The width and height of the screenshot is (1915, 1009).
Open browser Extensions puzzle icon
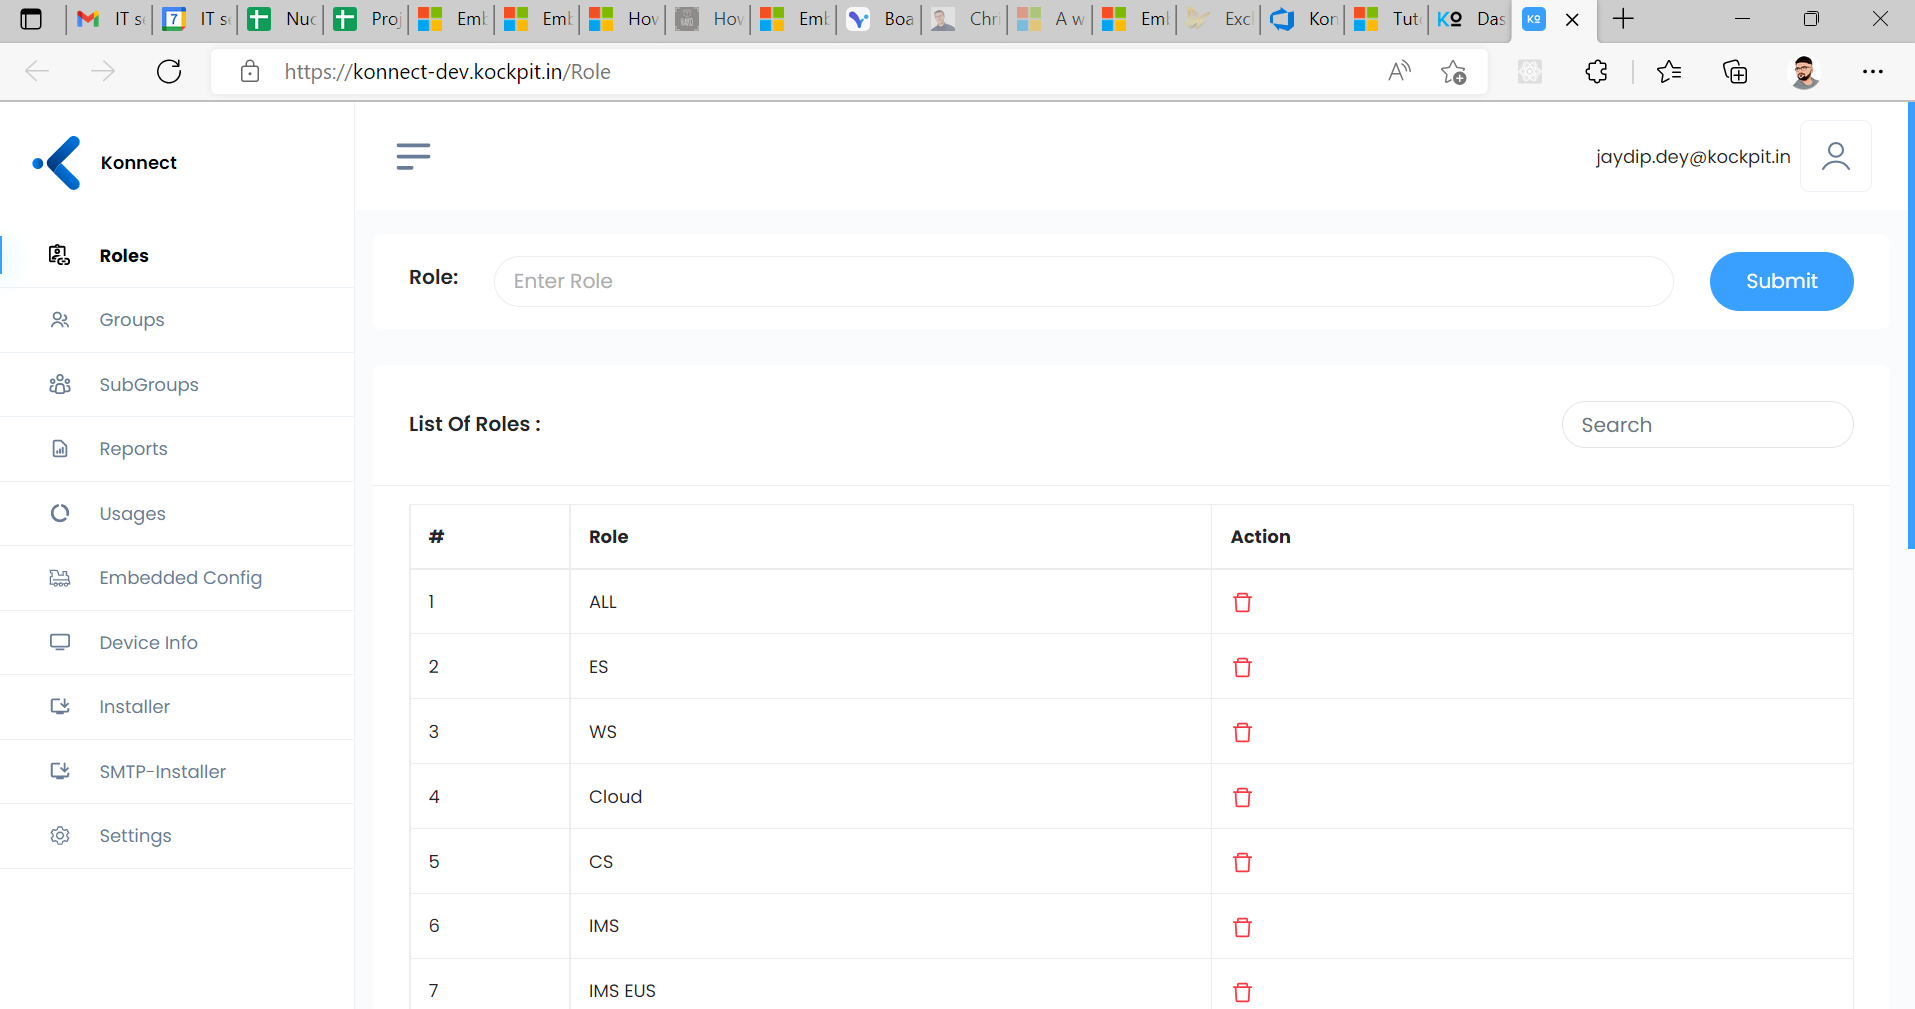pos(1596,71)
